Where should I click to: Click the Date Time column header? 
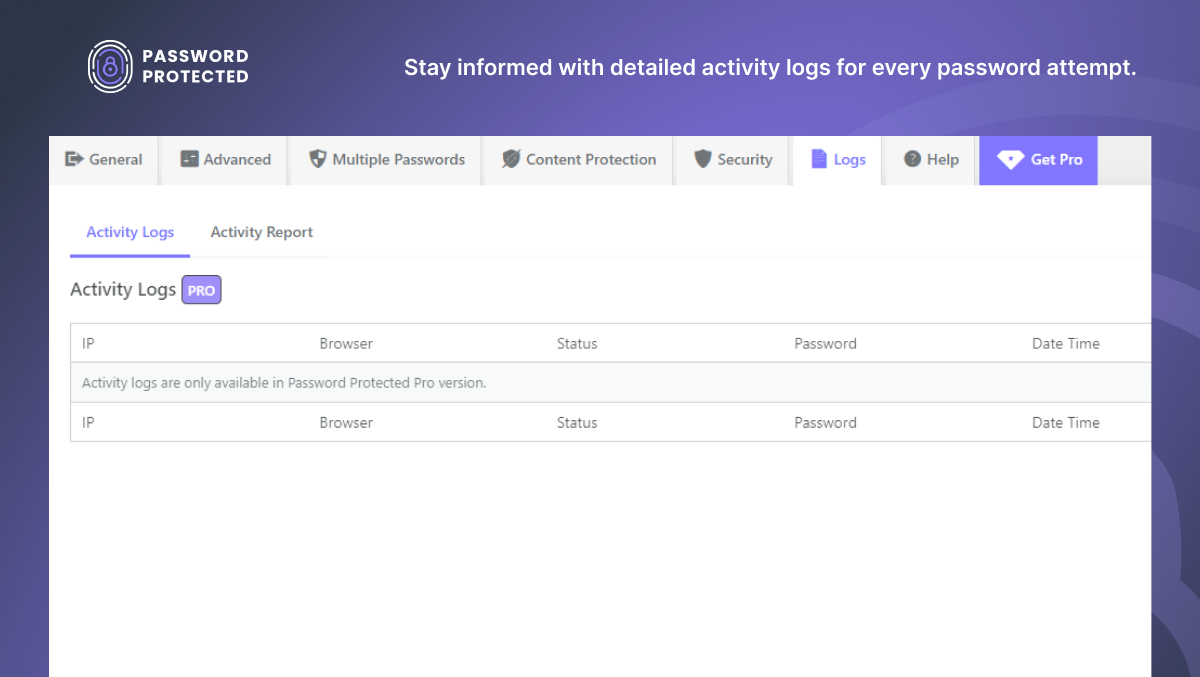click(x=1066, y=343)
